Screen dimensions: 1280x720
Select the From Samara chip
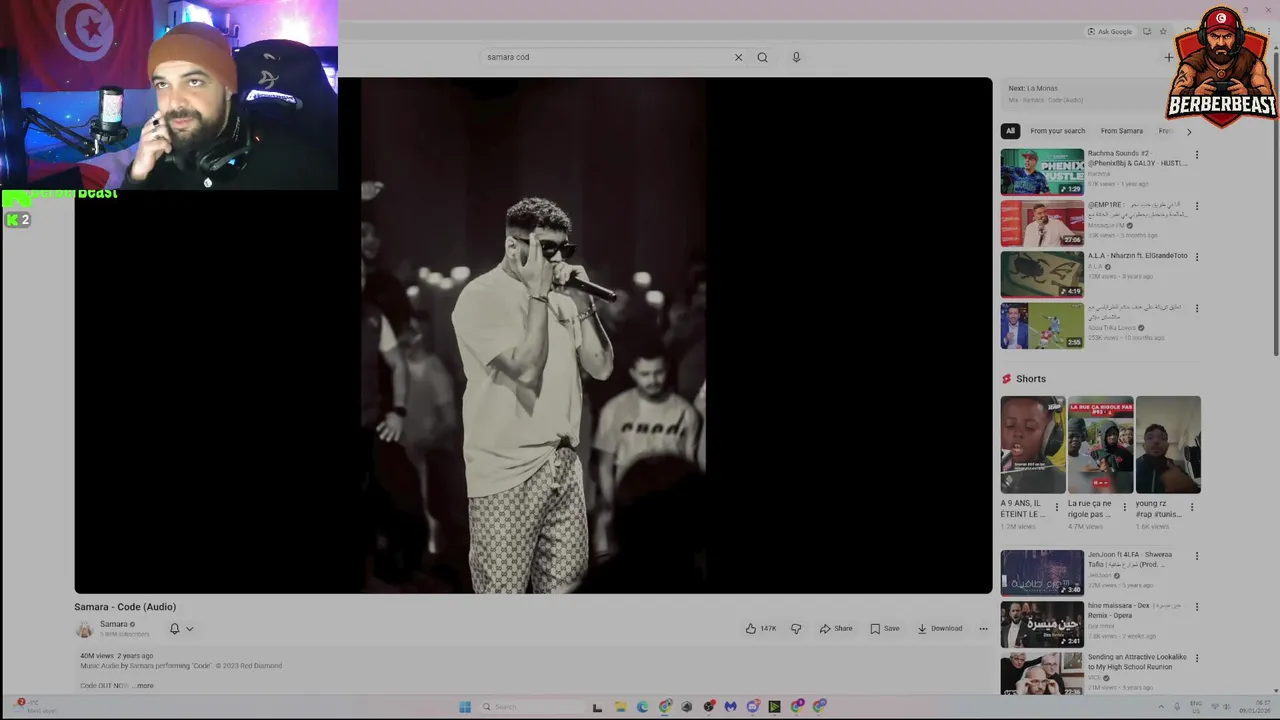pos(1121,131)
